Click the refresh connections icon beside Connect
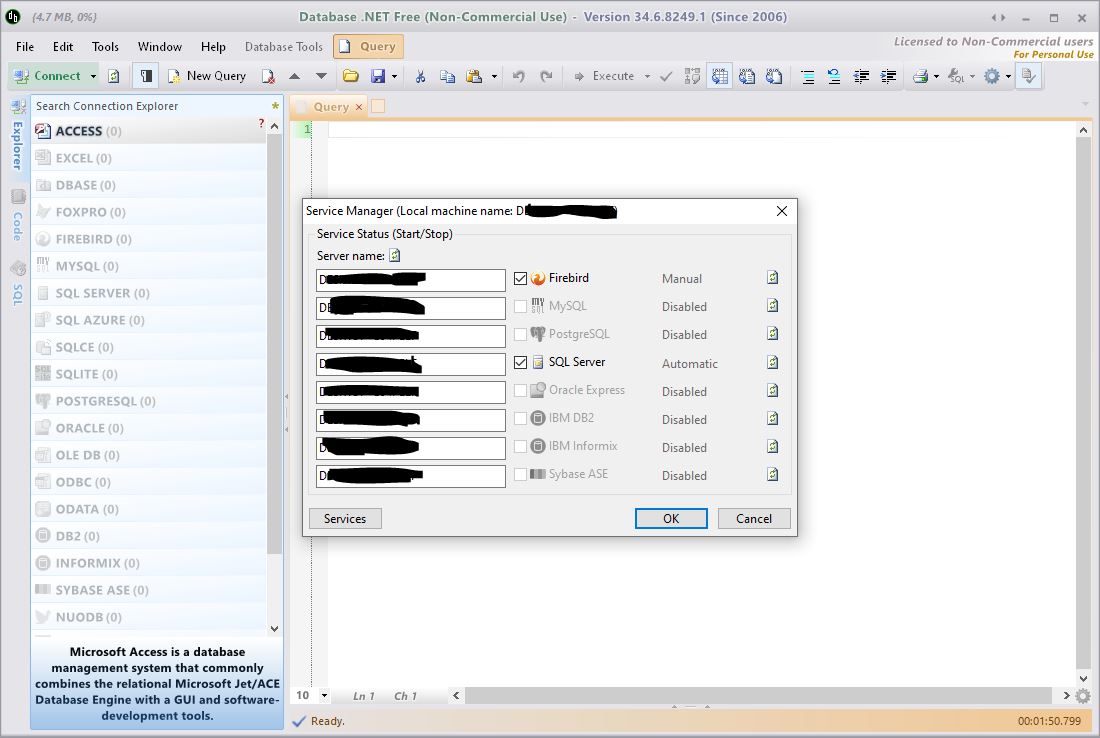The width and height of the screenshot is (1100, 738). (x=114, y=76)
